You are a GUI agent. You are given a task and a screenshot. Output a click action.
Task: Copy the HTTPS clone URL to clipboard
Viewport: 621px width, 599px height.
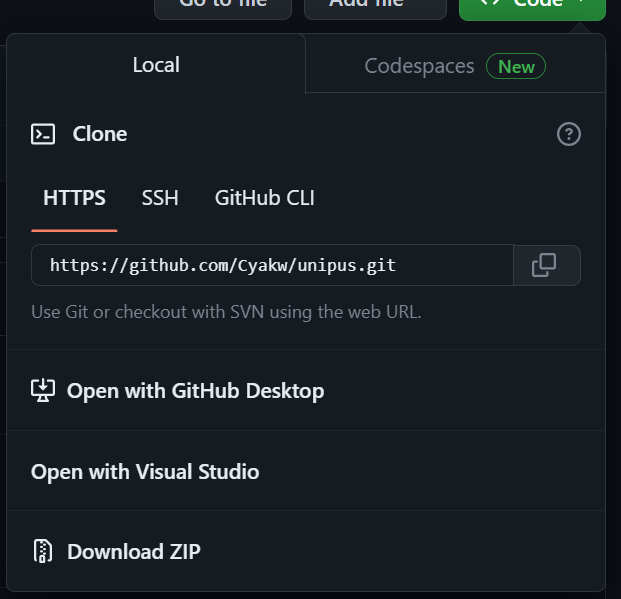pos(547,265)
